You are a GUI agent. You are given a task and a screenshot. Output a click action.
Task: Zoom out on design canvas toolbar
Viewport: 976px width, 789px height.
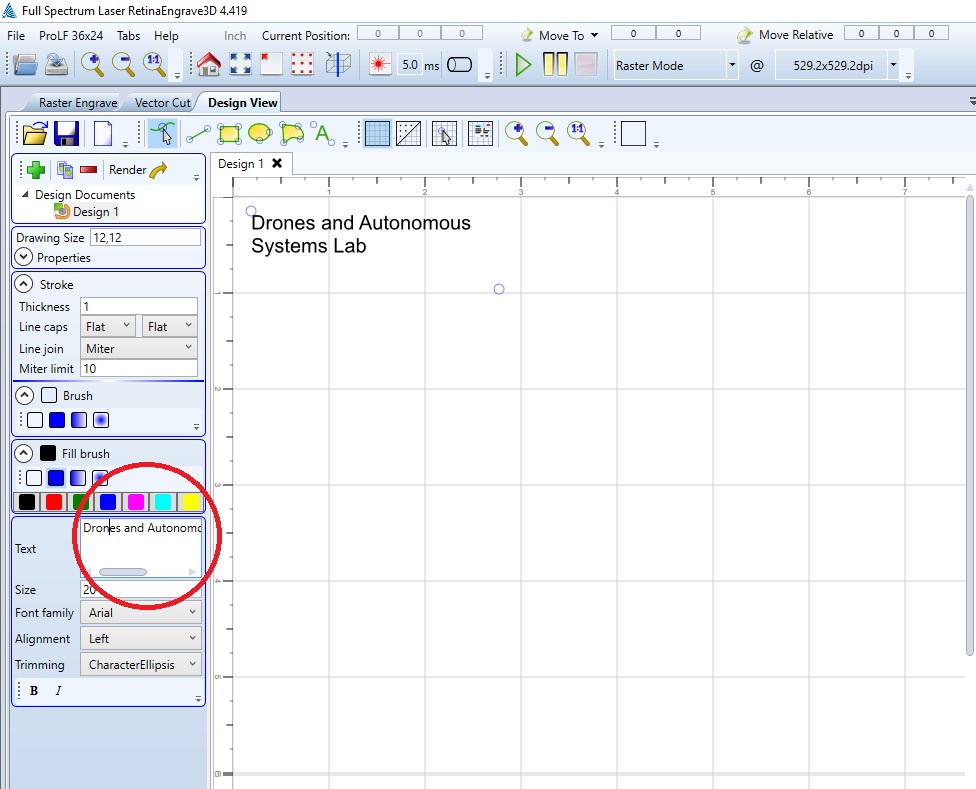click(548, 133)
